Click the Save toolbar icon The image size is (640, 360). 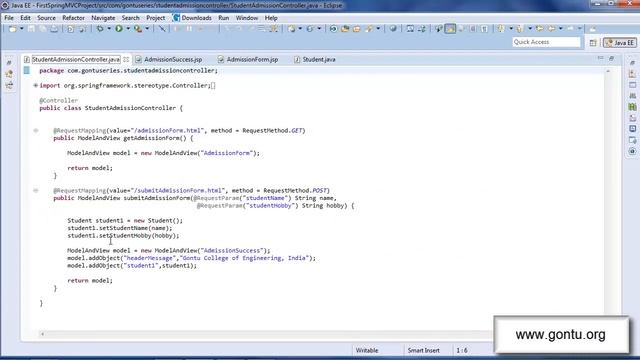(x=31, y=29)
